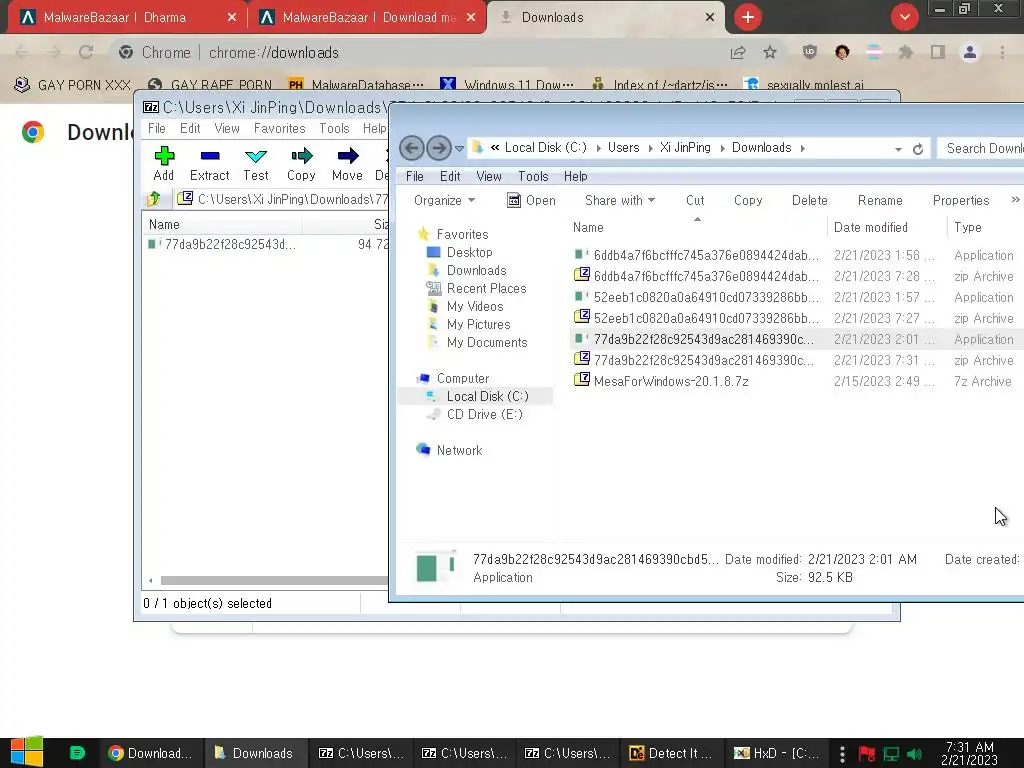Screen dimensions: 1024x768
Task: Click Properties in Explorer toolbar
Action: 961,200
